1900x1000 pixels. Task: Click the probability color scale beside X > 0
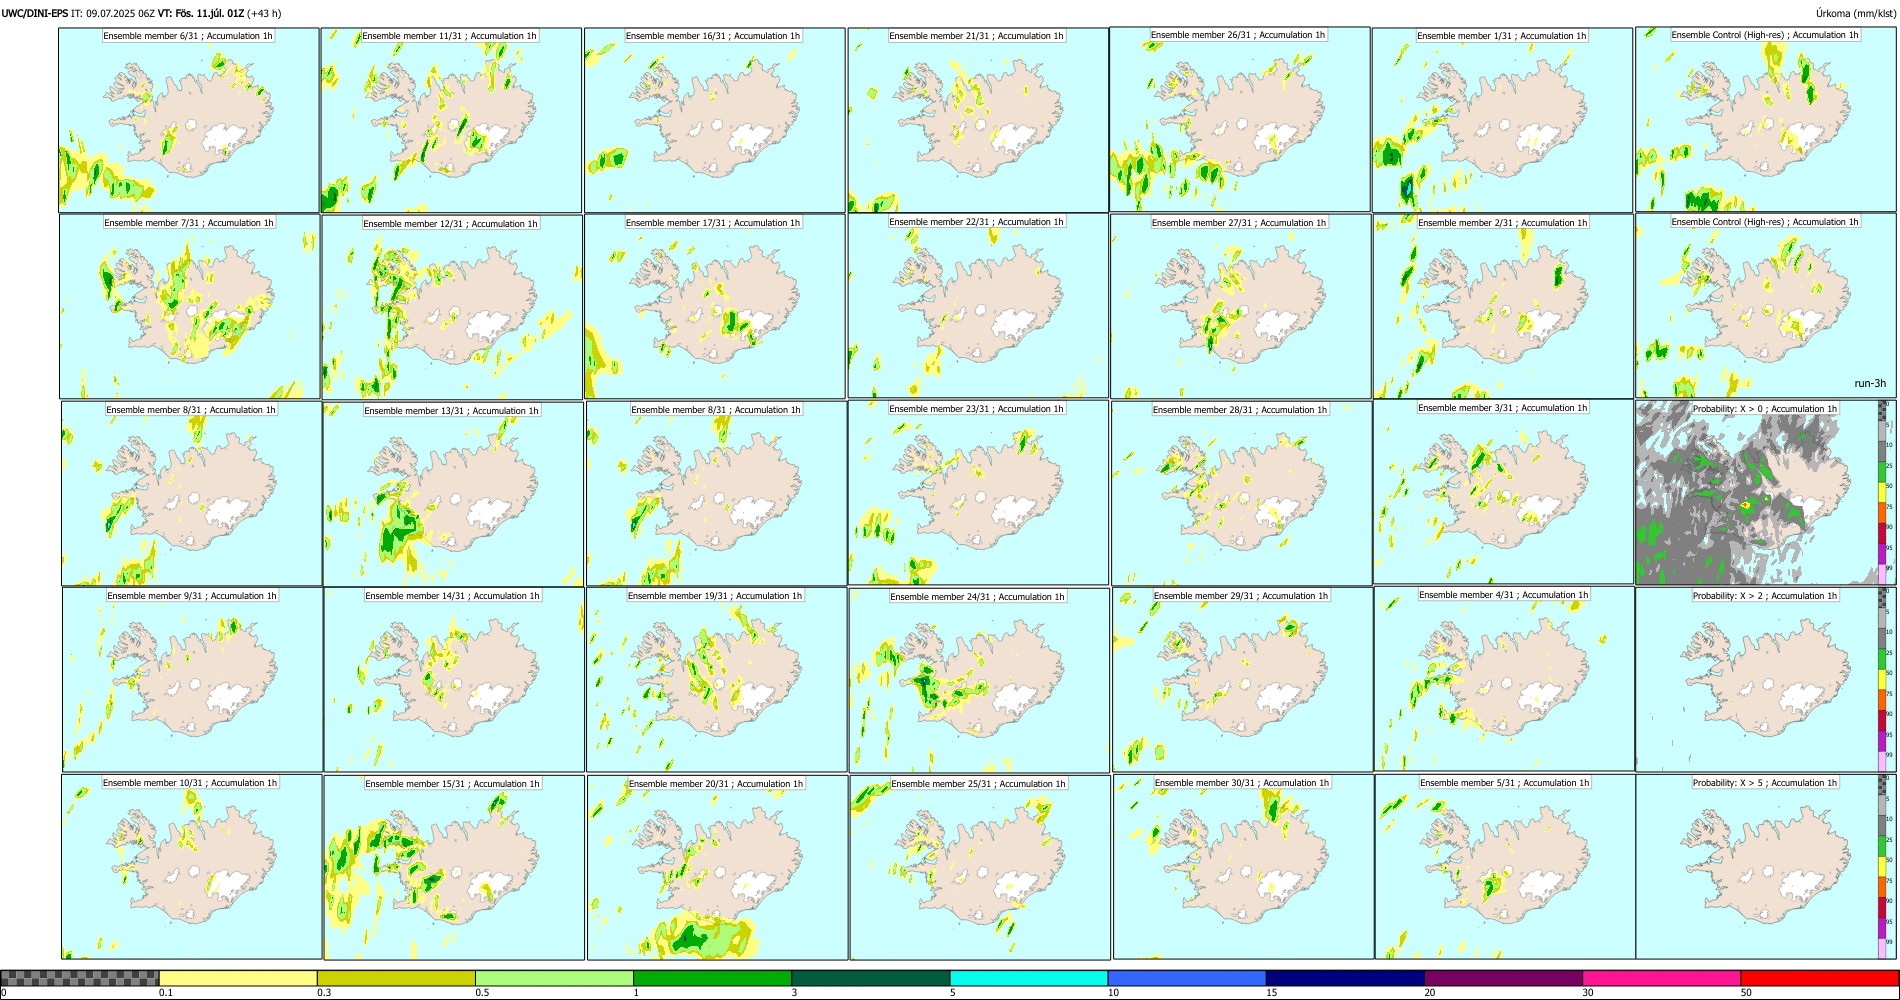(x=1883, y=493)
